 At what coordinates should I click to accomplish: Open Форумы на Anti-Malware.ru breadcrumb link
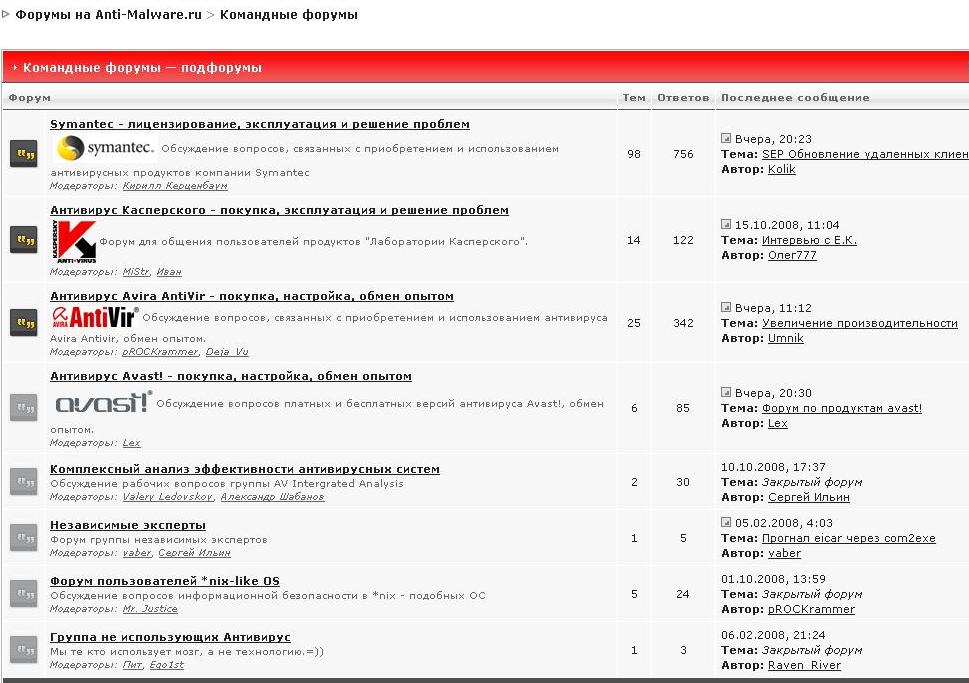[x=108, y=14]
